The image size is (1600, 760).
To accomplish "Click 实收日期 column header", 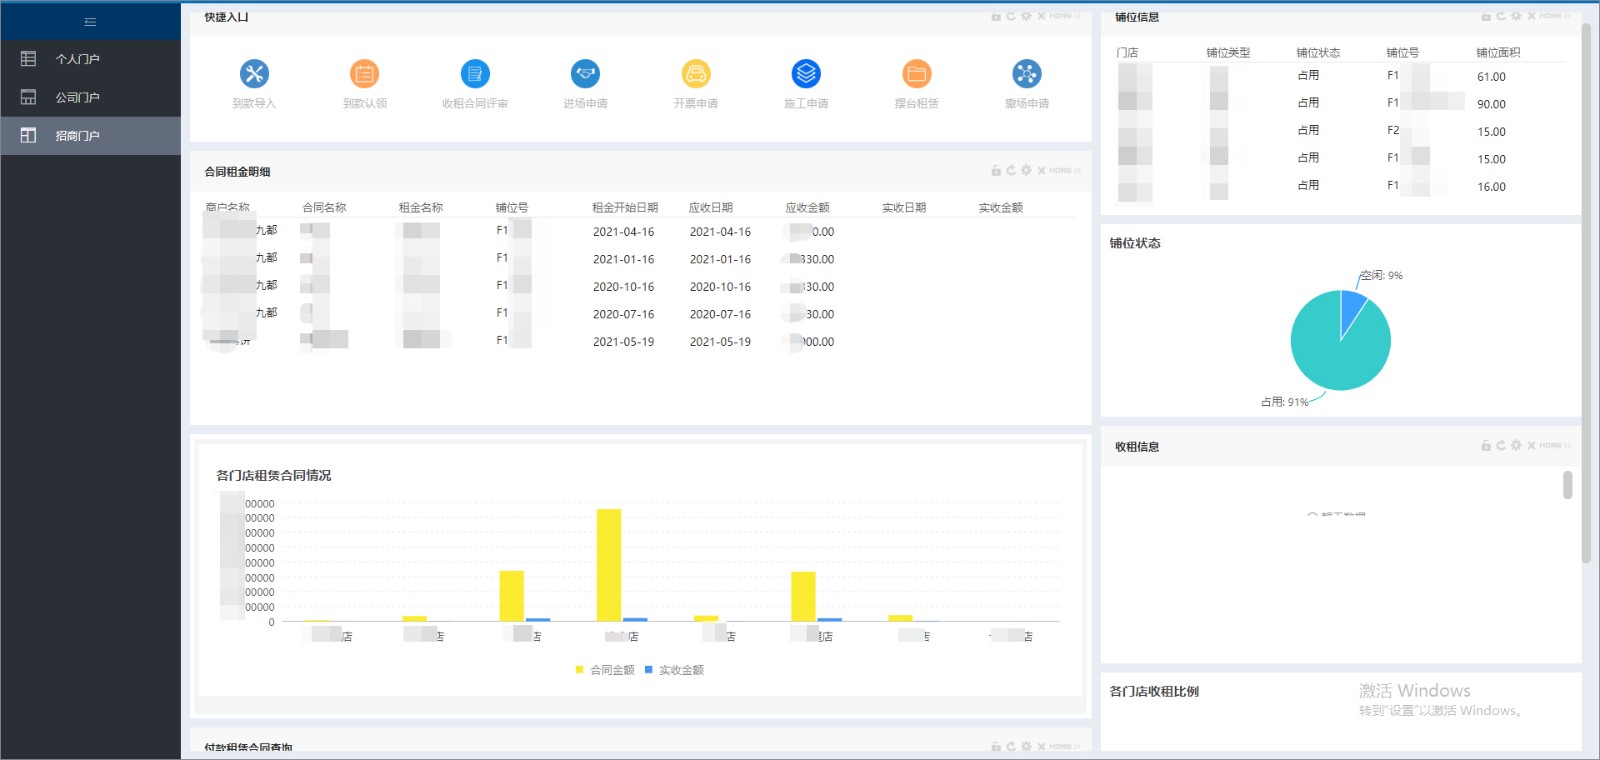I will tap(904, 208).
